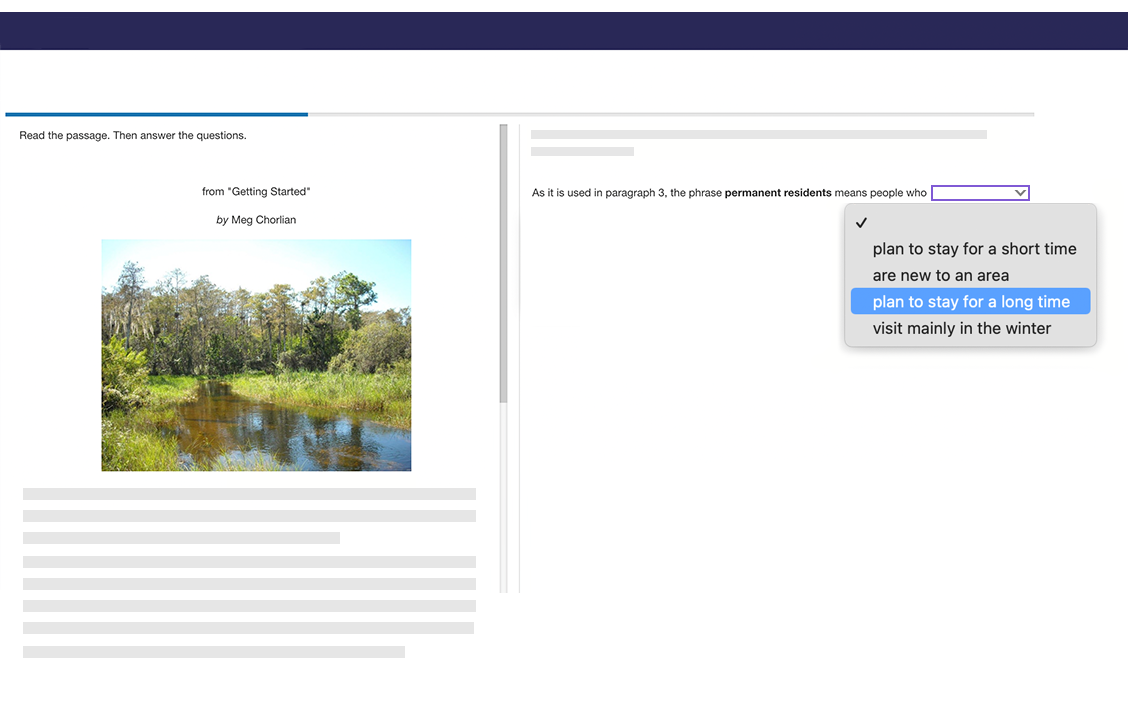Pick "are new to an area" option

pyautogui.click(x=940, y=275)
